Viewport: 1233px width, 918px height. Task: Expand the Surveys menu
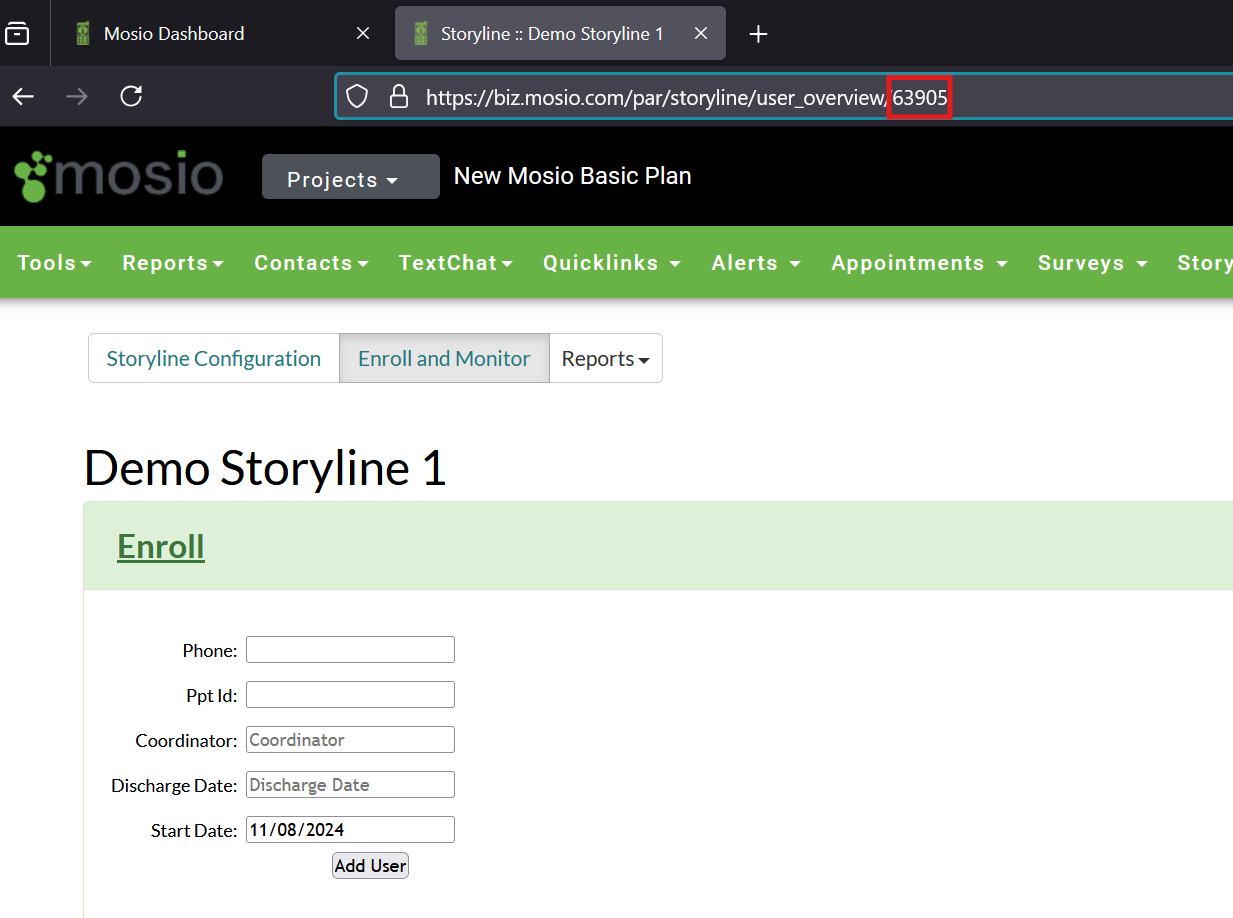tap(1093, 262)
